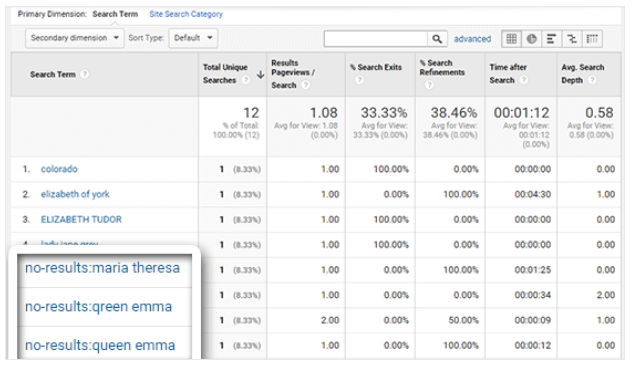This screenshot has height=368, width=633.
Task: Click the table search input field
Action: pos(376,39)
